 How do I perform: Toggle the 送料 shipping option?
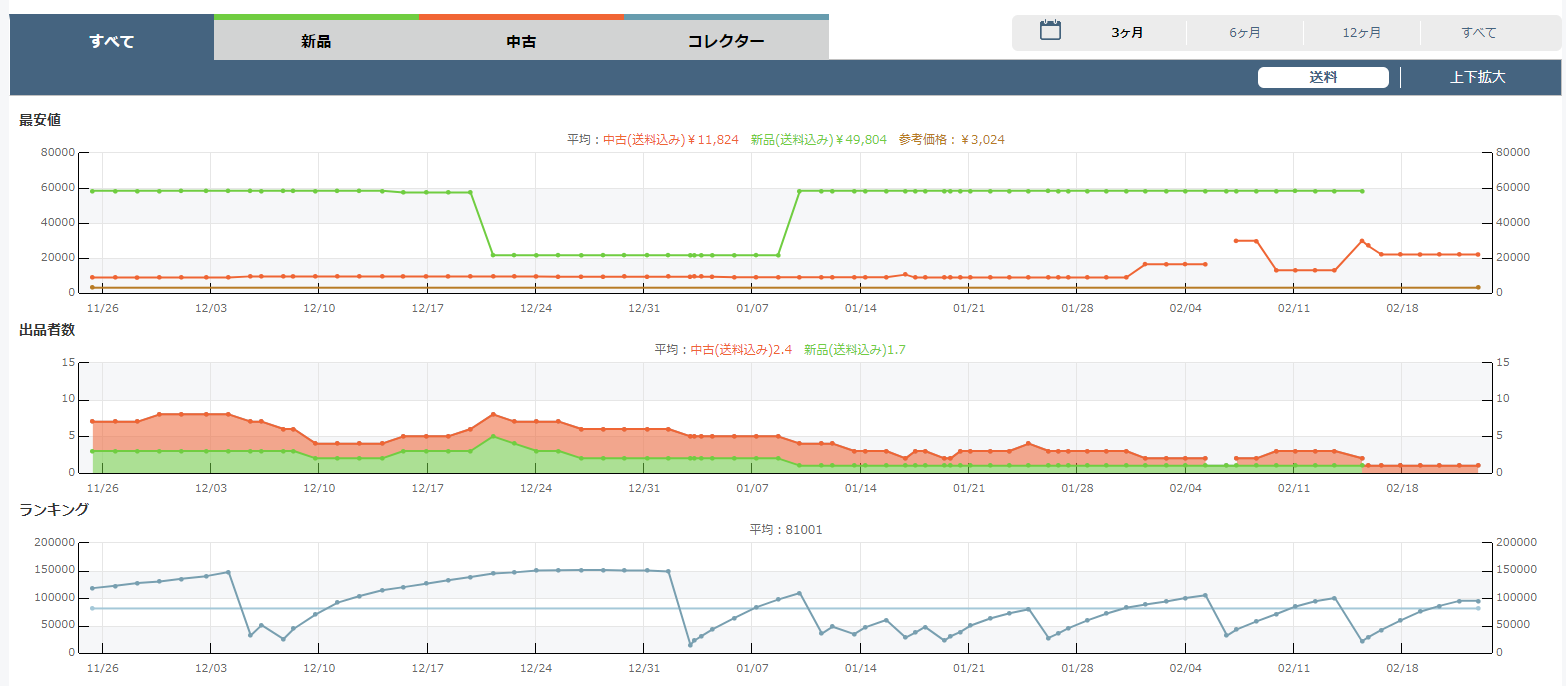click(x=1323, y=77)
